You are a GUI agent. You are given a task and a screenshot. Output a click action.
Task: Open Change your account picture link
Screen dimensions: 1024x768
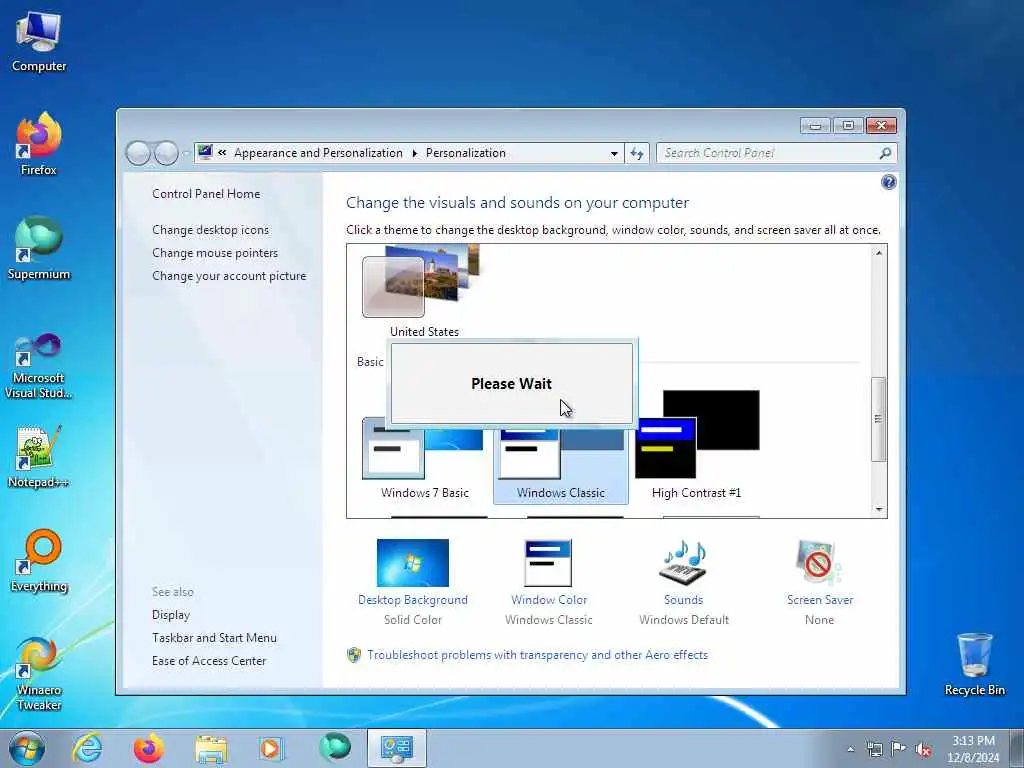(229, 276)
